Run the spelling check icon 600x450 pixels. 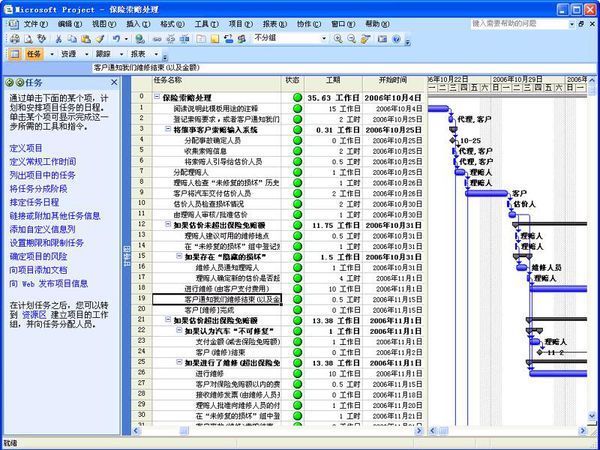tap(41, 39)
